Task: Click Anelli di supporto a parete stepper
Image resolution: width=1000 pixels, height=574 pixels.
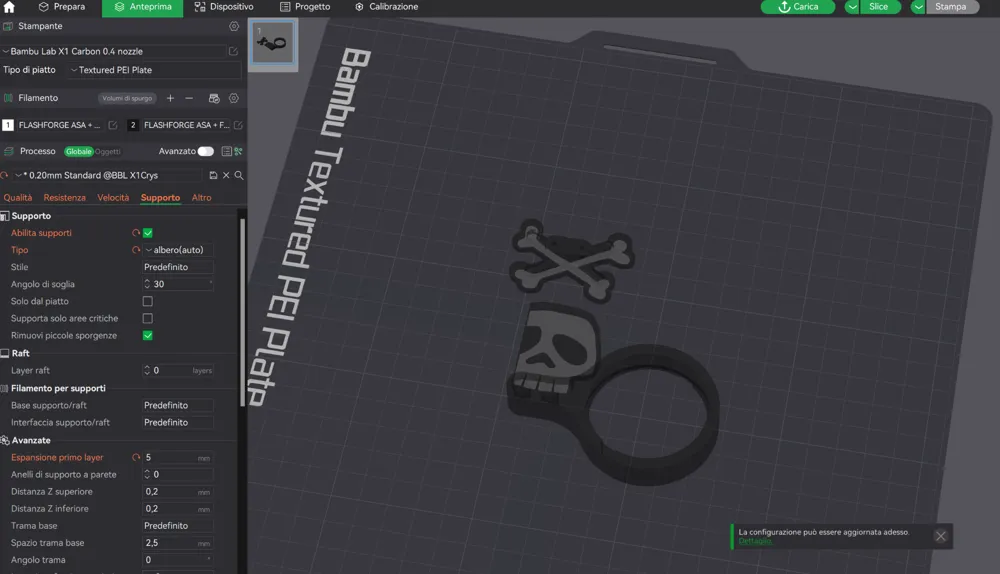Action: (x=178, y=475)
